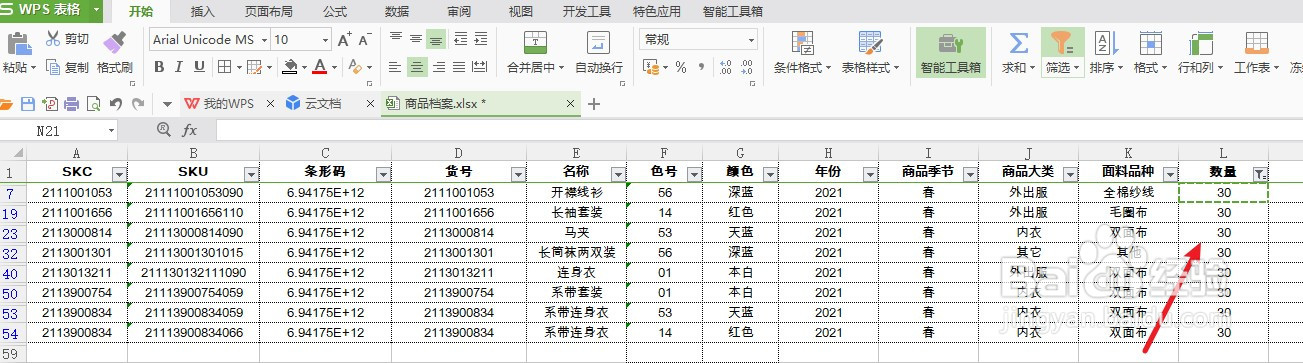Click the Cut (剪切) scissors button
The height and width of the screenshot is (363, 1303).
point(67,39)
